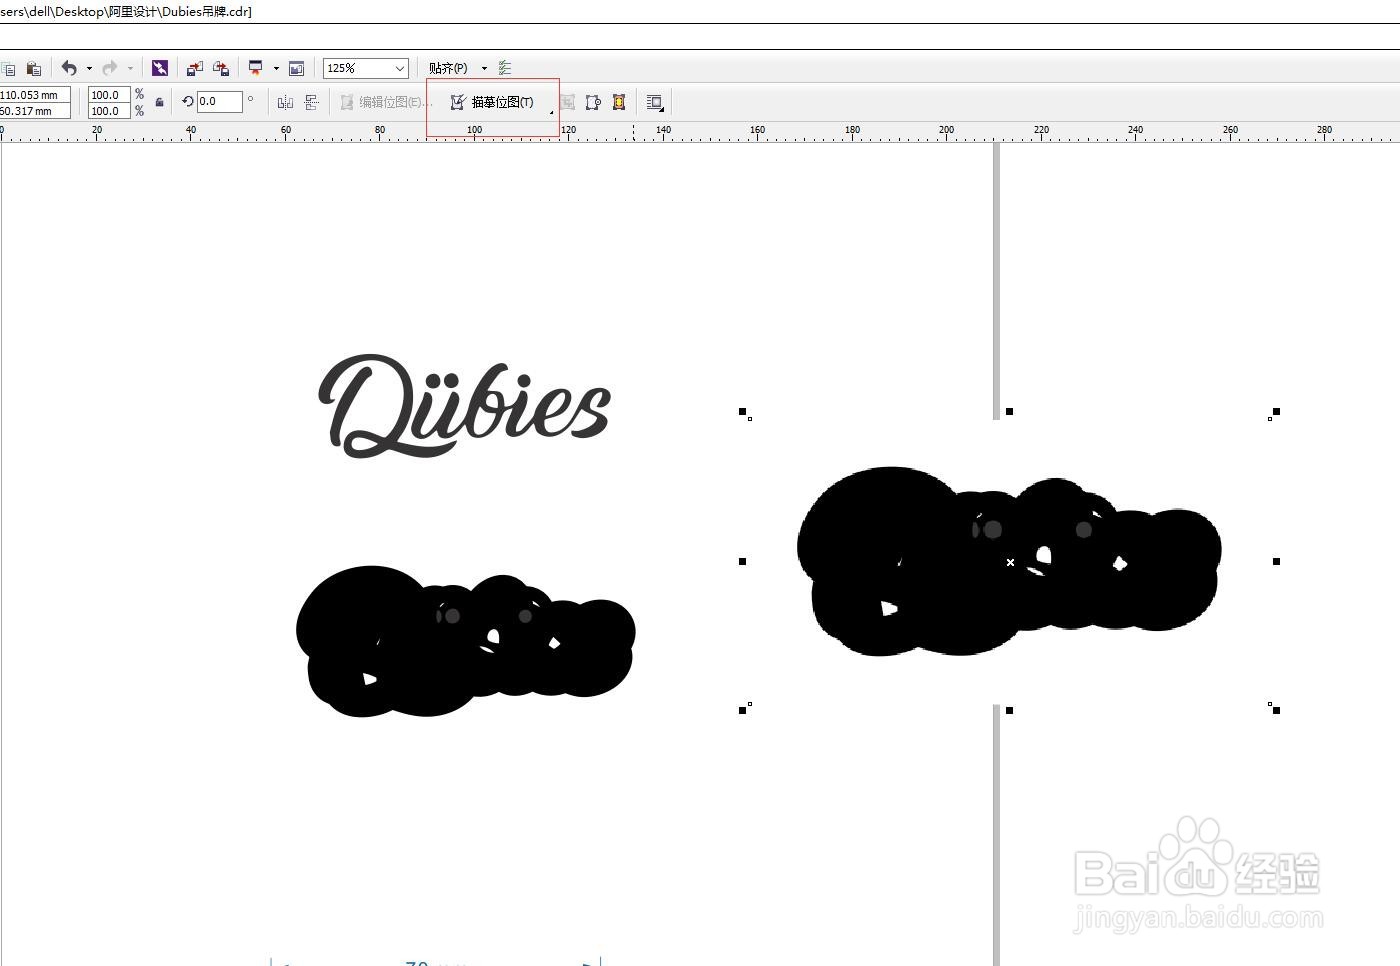The width and height of the screenshot is (1400, 966).
Task: Open the redo history dropdown arrow
Action: (130, 68)
